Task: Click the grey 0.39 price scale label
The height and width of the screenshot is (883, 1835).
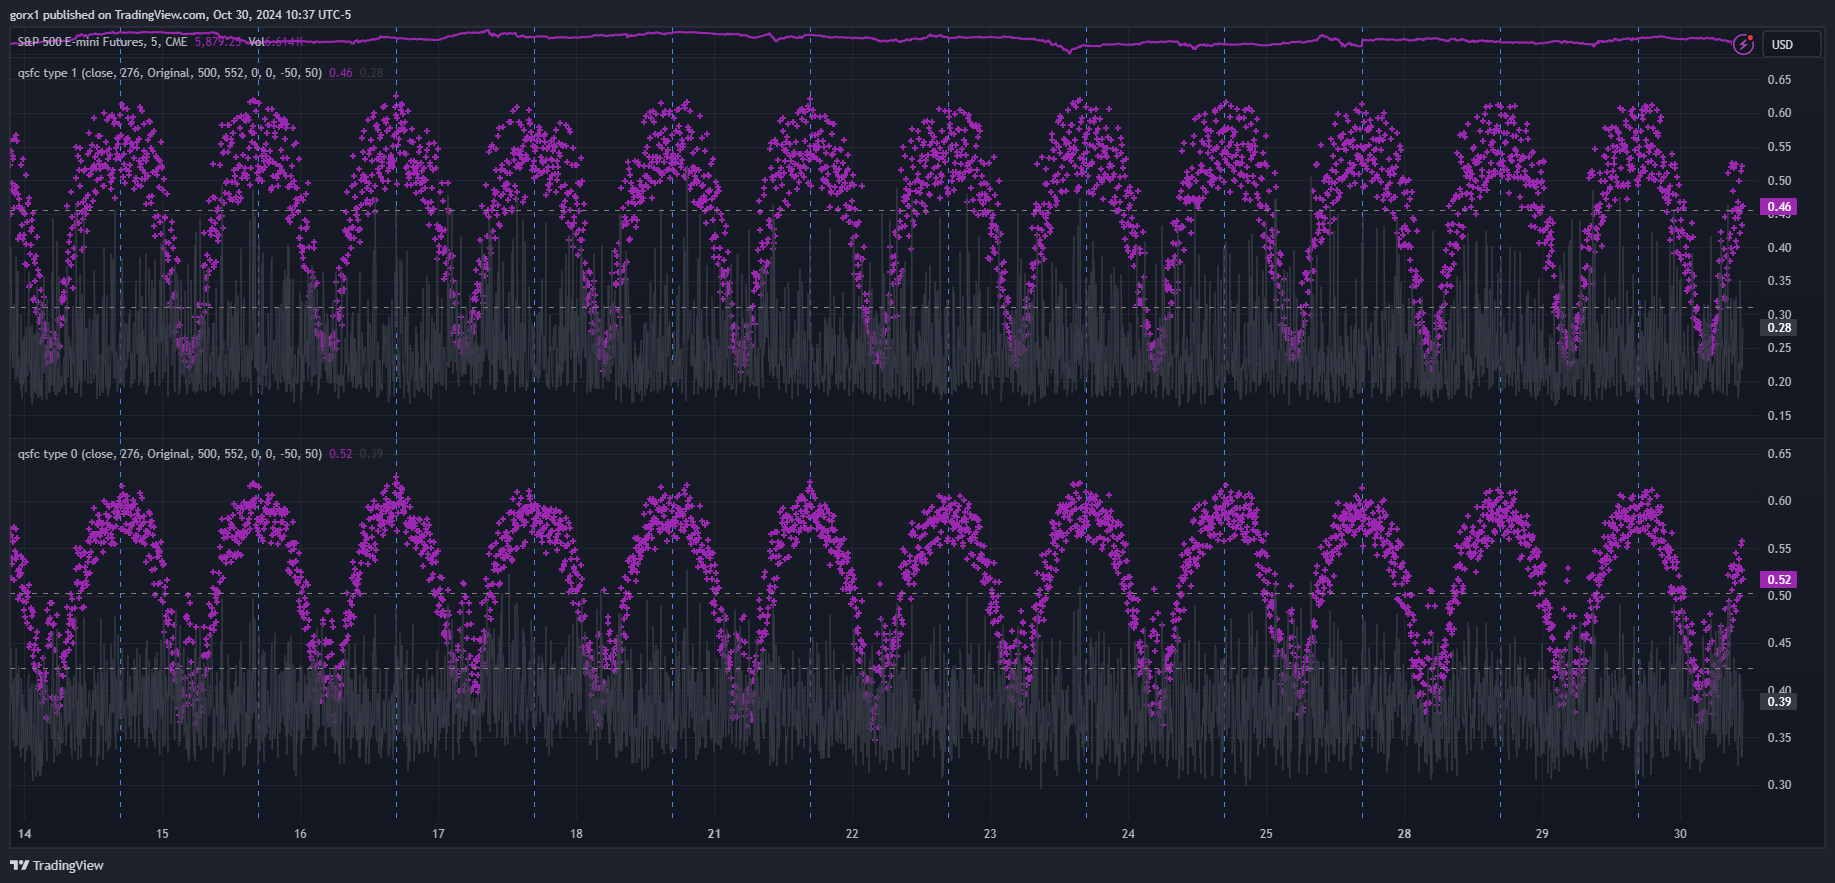Action: coord(1778,702)
